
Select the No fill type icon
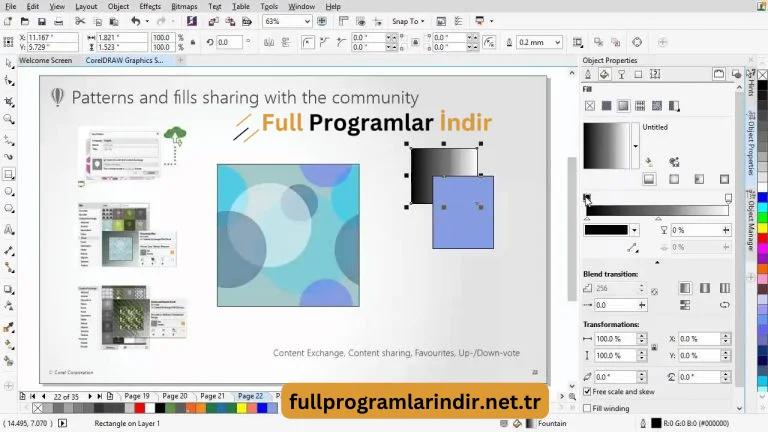(x=590, y=106)
